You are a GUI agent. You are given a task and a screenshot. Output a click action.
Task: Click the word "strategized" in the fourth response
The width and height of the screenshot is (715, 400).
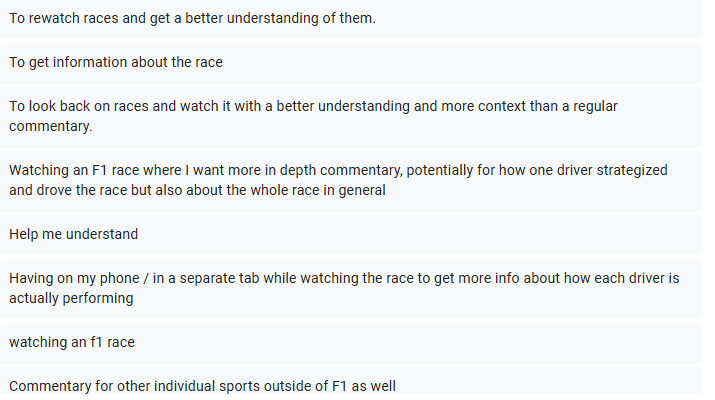point(630,171)
